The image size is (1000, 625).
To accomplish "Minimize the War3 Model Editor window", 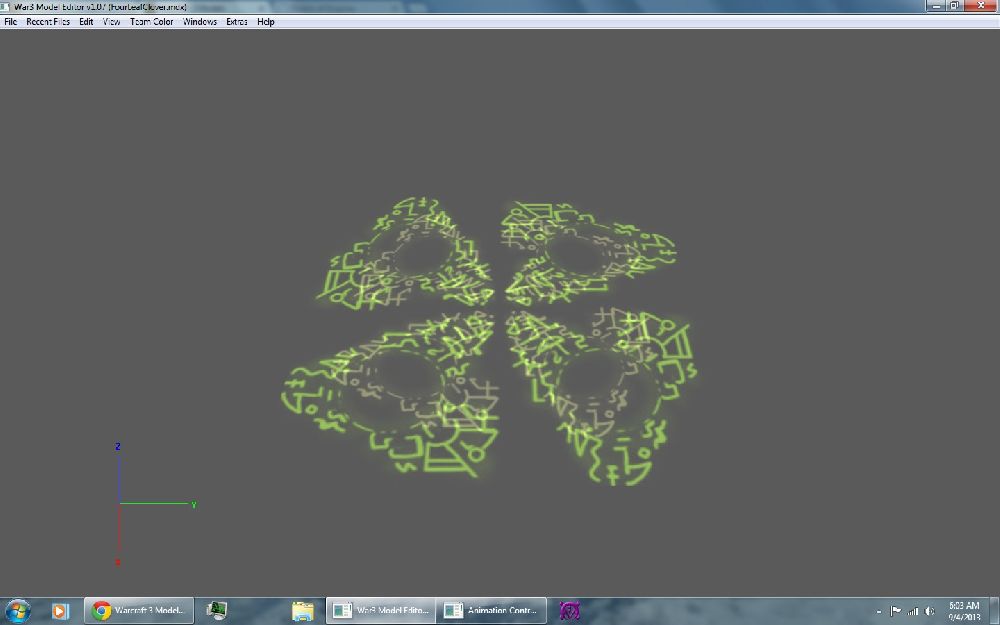I will point(936,6).
